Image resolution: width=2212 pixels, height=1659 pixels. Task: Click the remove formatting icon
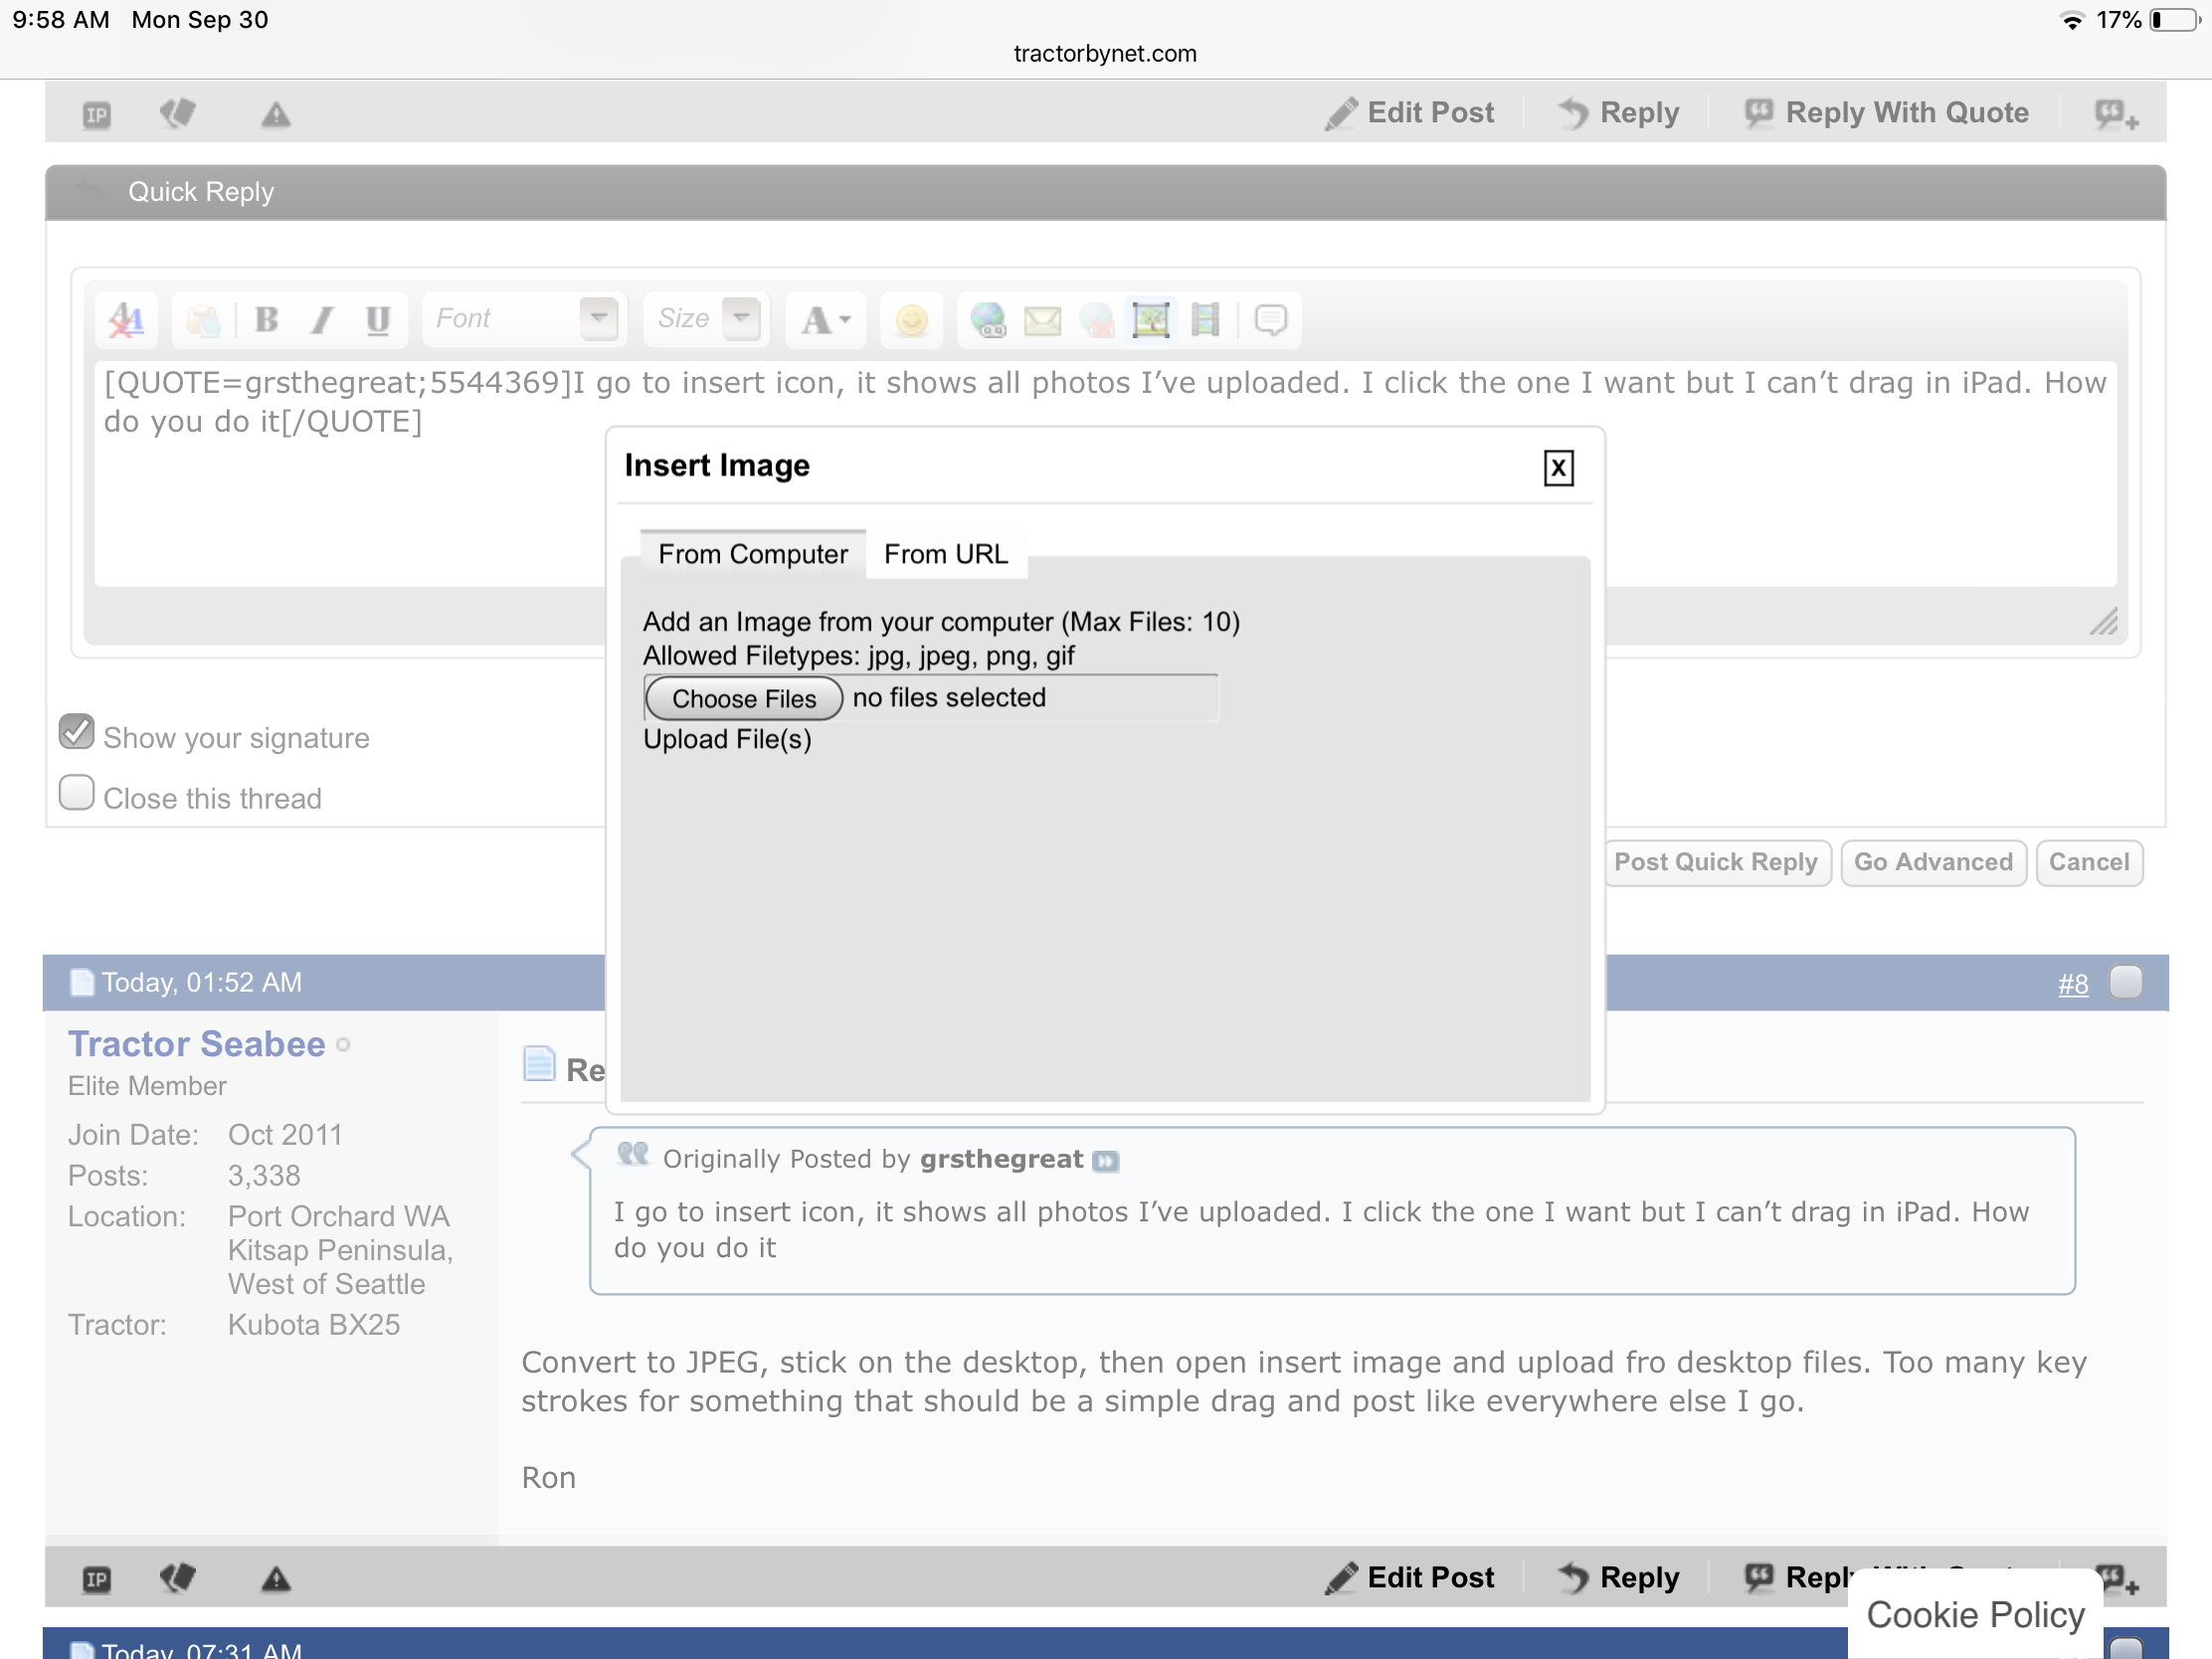127,320
